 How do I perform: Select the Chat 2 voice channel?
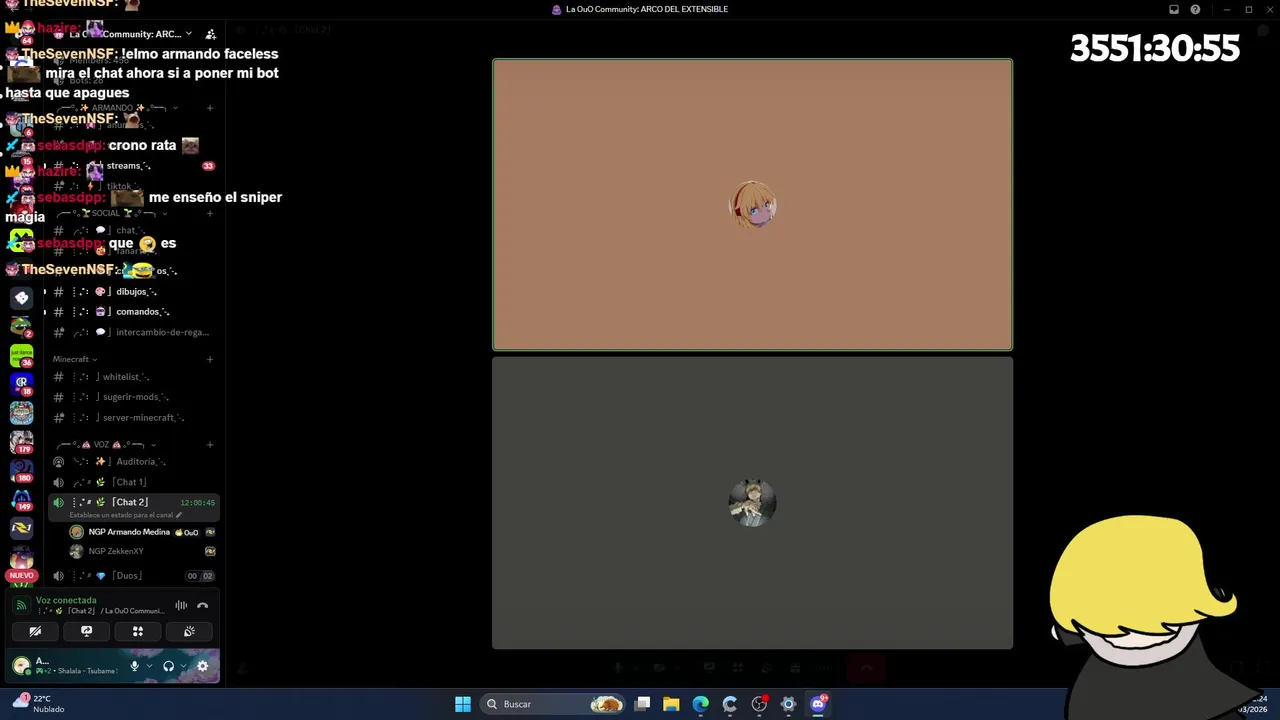click(133, 502)
